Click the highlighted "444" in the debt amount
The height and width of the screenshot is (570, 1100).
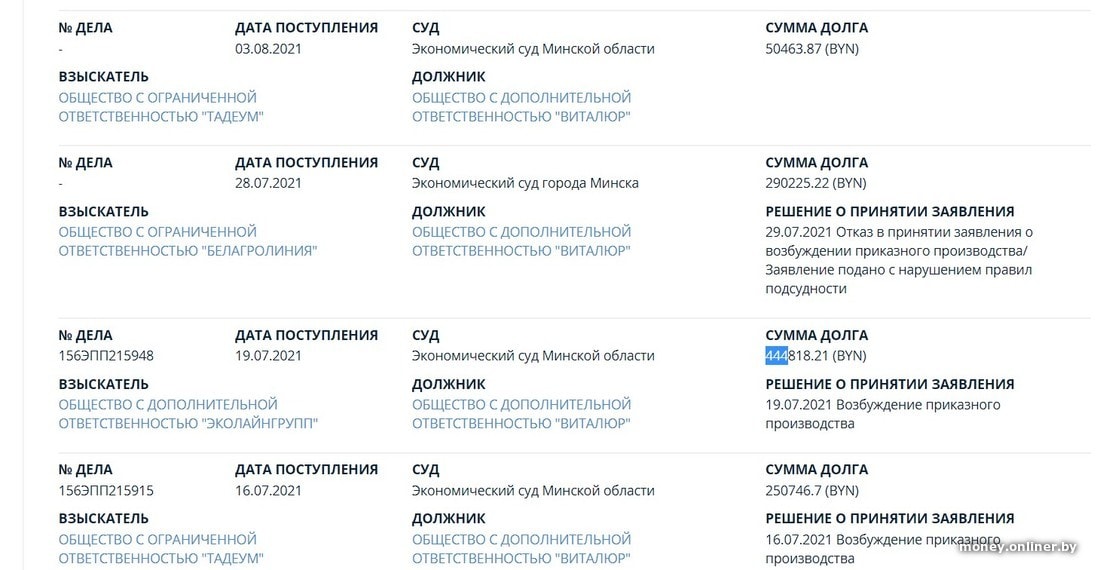point(776,356)
